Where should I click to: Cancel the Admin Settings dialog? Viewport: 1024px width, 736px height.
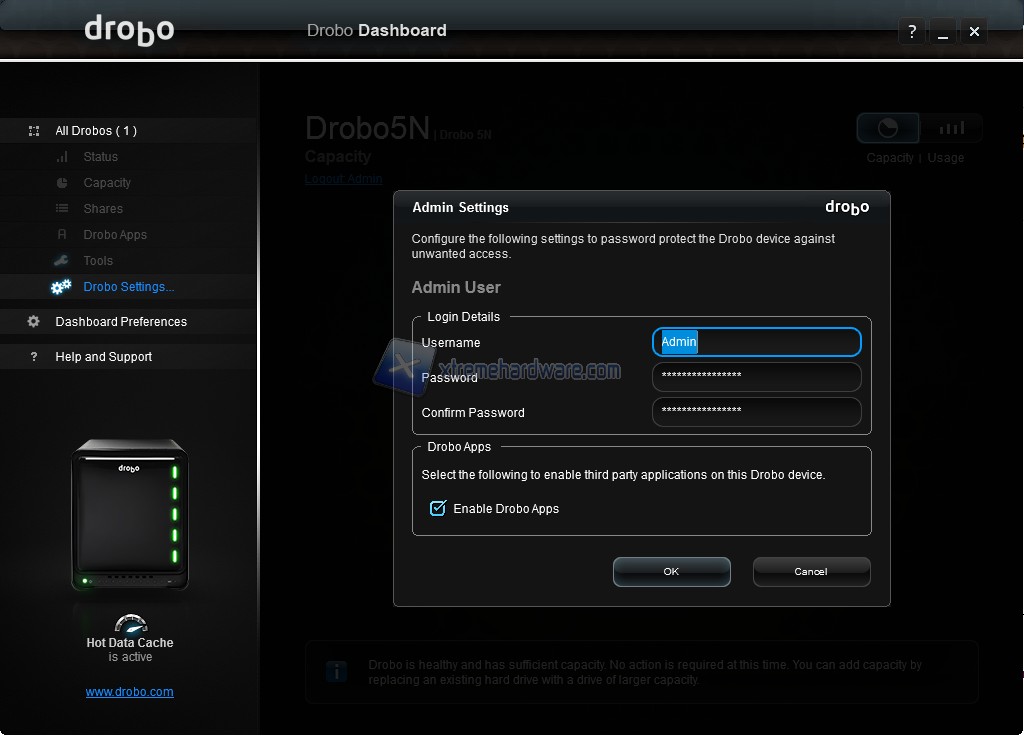[x=811, y=572]
